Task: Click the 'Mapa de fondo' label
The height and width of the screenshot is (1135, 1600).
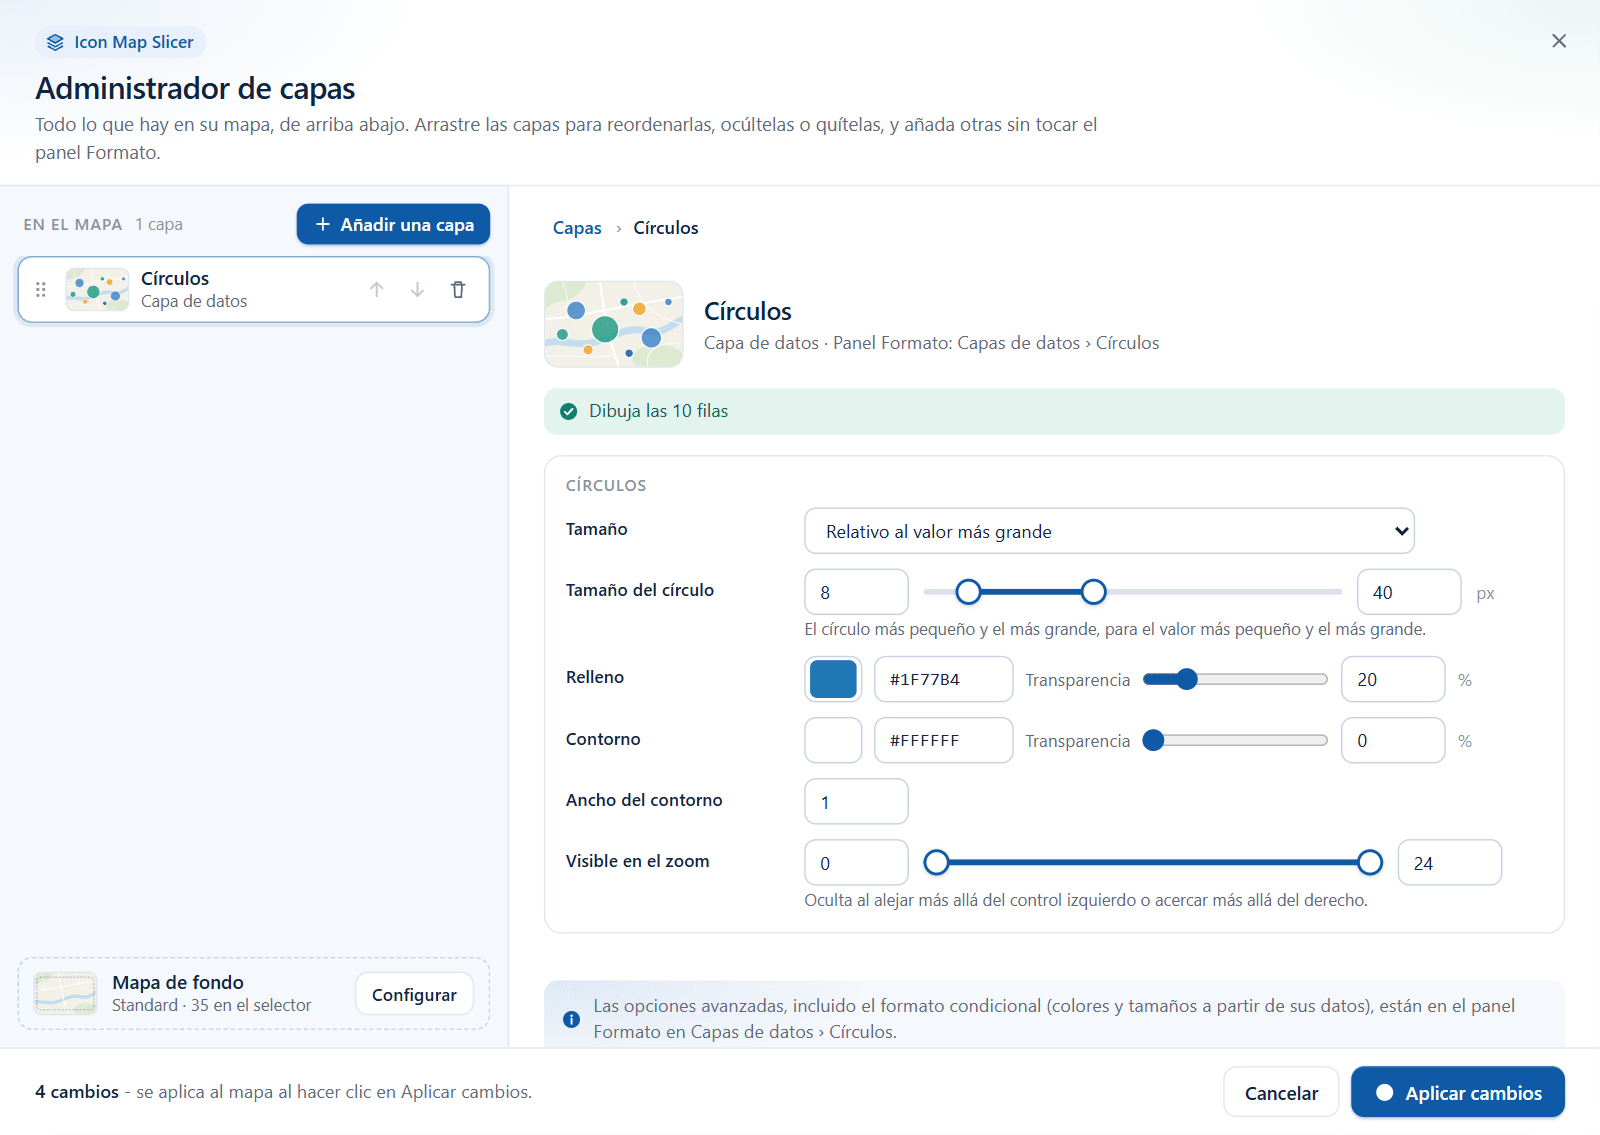Action: pyautogui.click(x=178, y=982)
